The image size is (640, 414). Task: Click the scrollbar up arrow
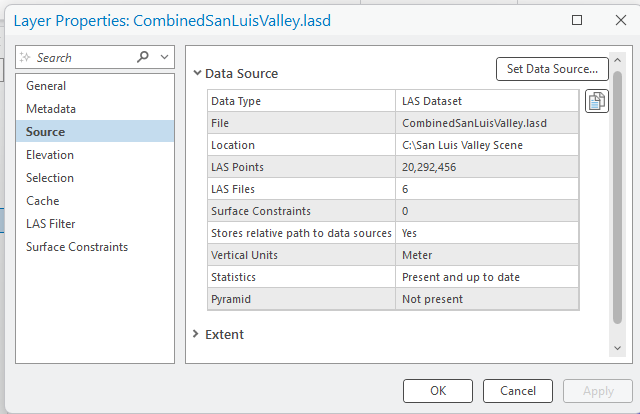point(617,60)
